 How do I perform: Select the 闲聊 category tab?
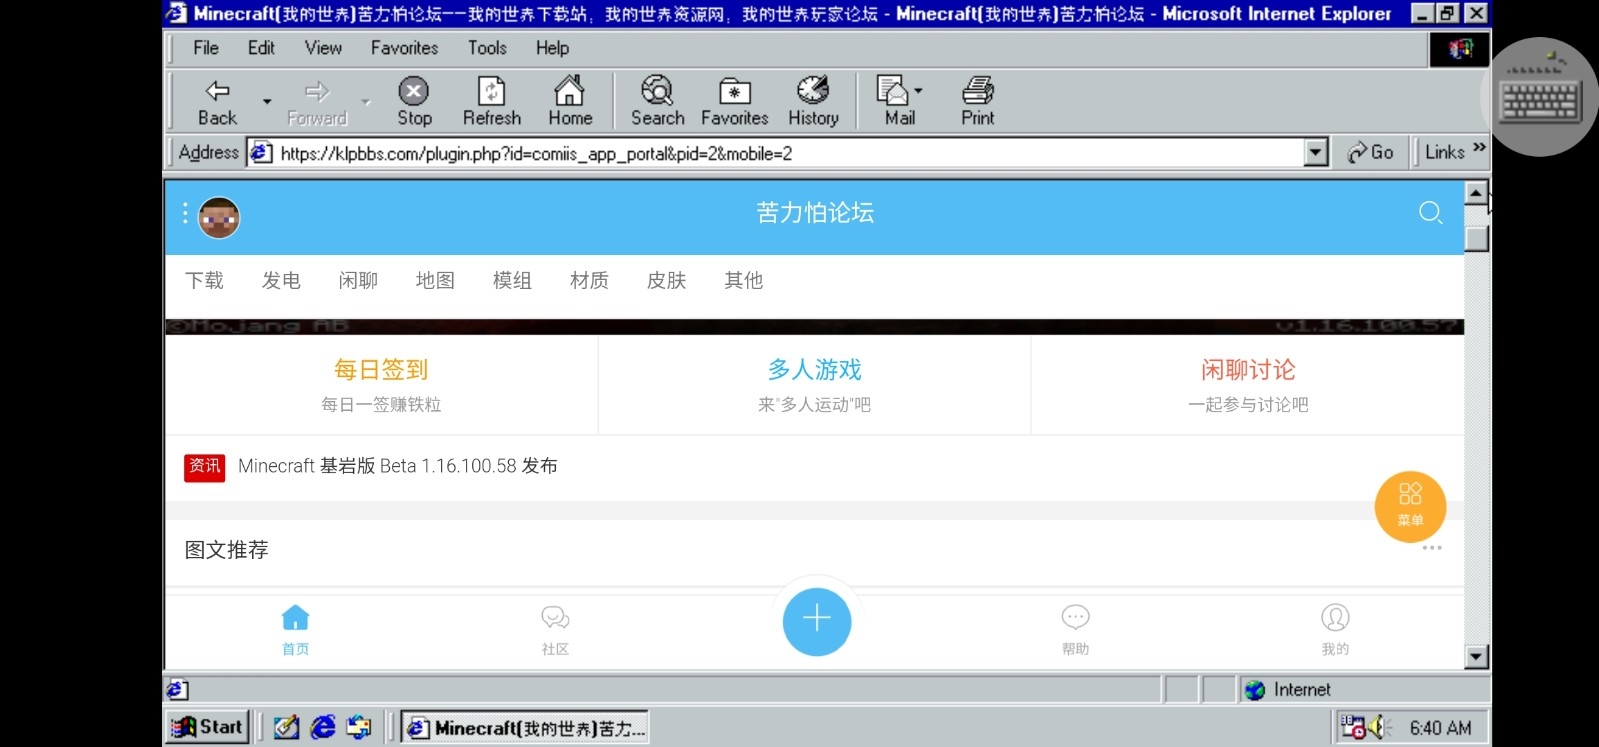coord(358,281)
